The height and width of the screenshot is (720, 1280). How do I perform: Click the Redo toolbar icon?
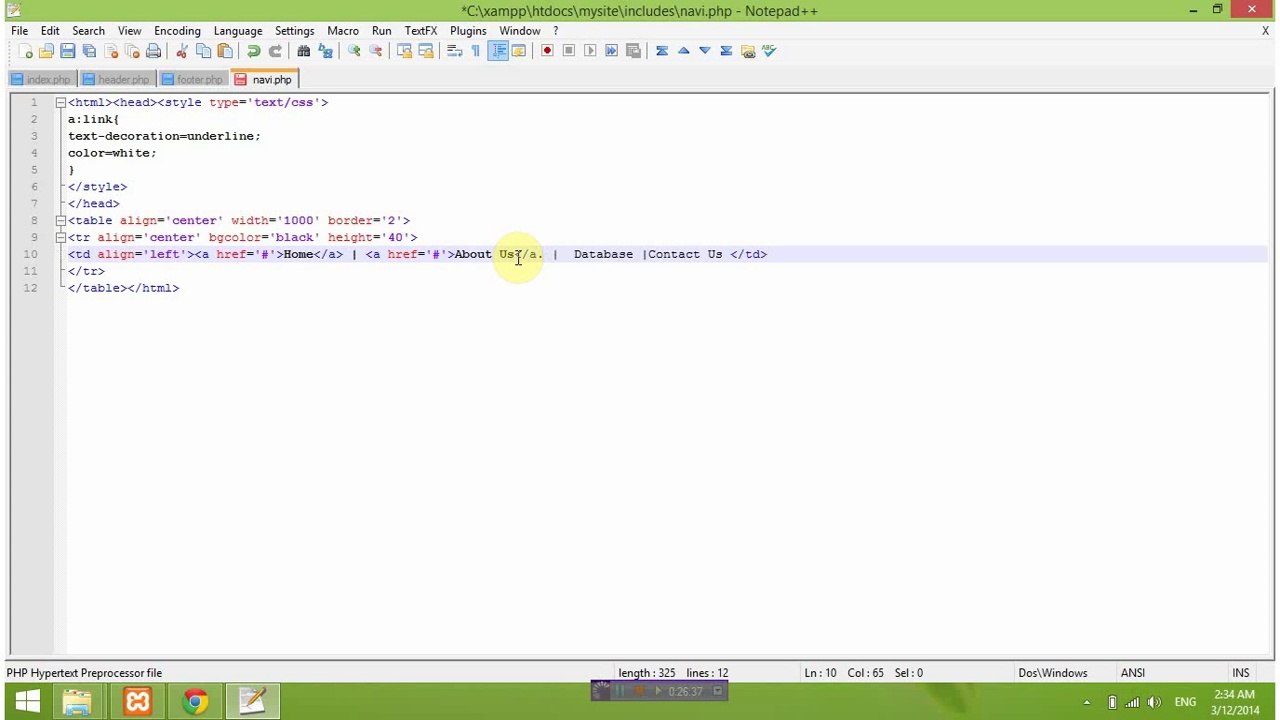pyautogui.click(x=275, y=51)
